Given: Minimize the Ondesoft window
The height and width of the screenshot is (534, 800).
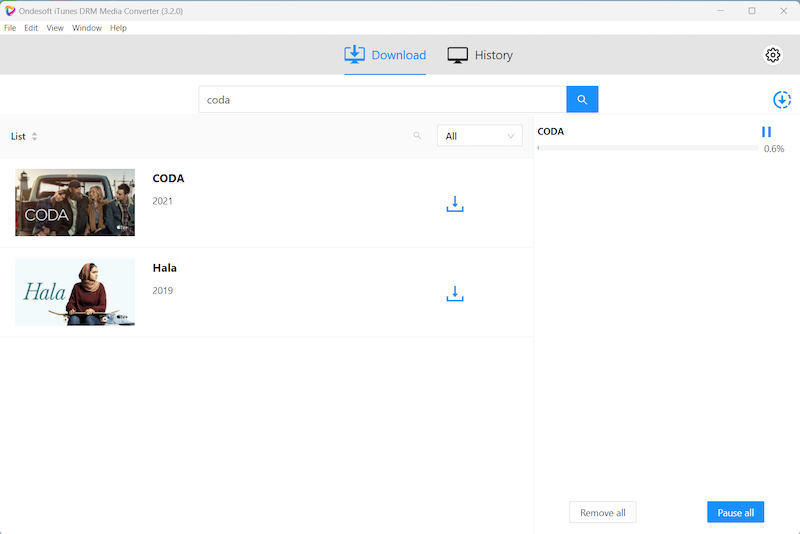Looking at the screenshot, I should [720, 11].
